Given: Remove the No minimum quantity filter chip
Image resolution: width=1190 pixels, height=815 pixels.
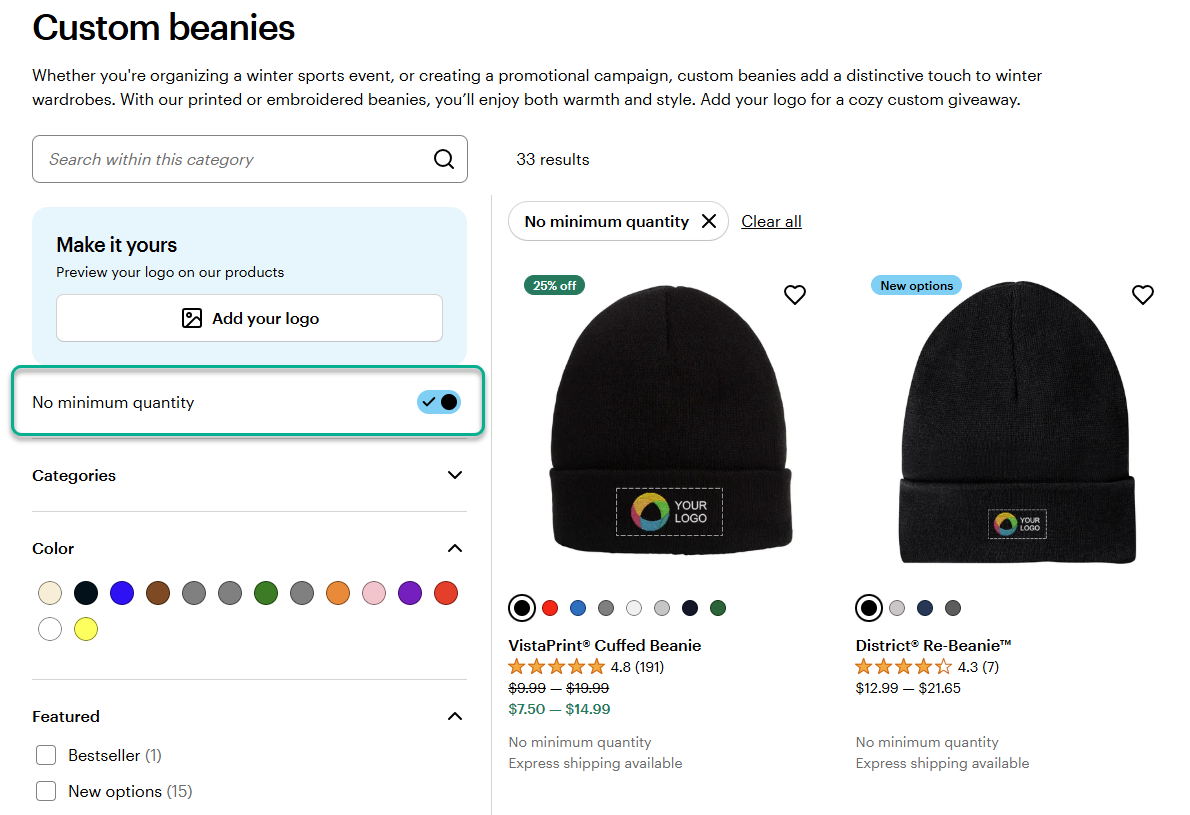Looking at the screenshot, I should point(709,221).
